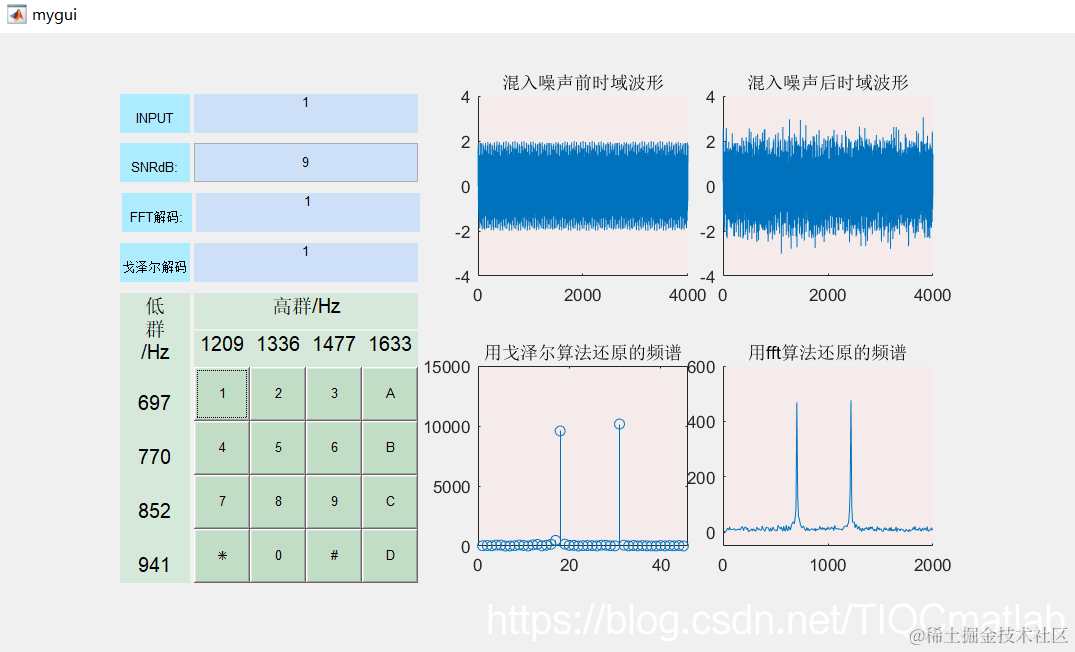Click the 用戈泽尔算法还原的频谱 stem plot
The height and width of the screenshot is (652, 1075).
point(583,457)
